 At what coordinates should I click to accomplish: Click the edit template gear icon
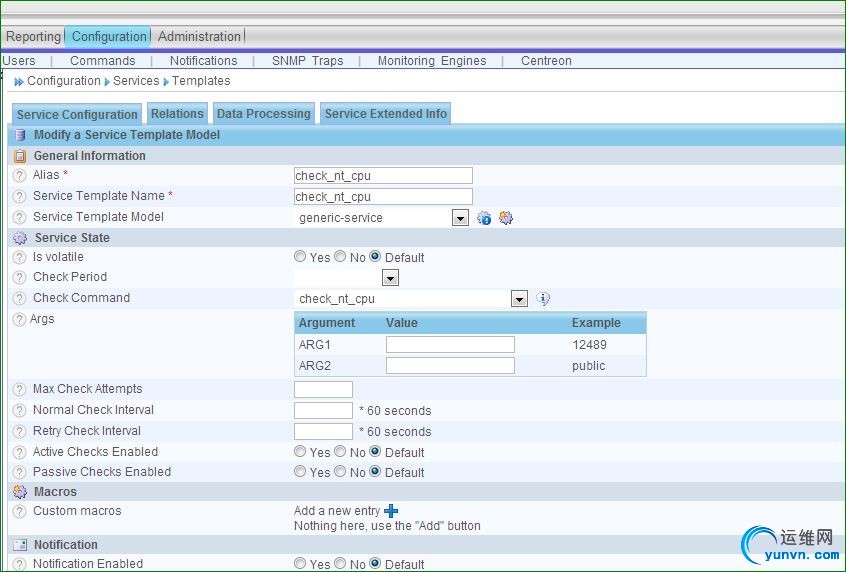506,217
